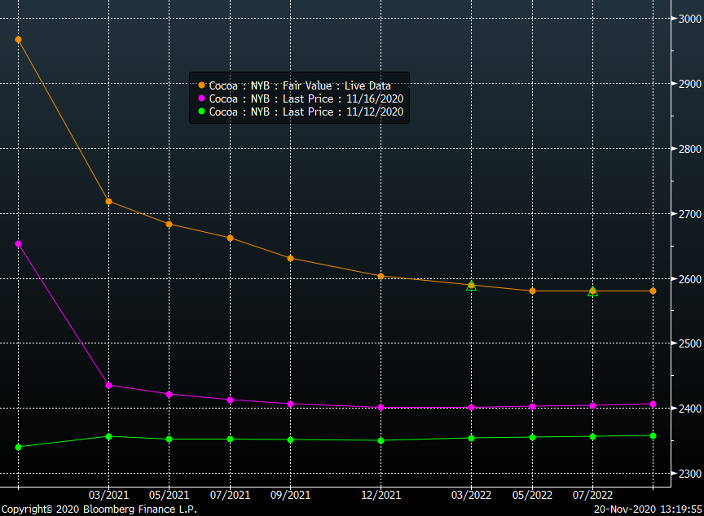
Task: Click the first orange point near 2970
Action: click(x=18, y=40)
